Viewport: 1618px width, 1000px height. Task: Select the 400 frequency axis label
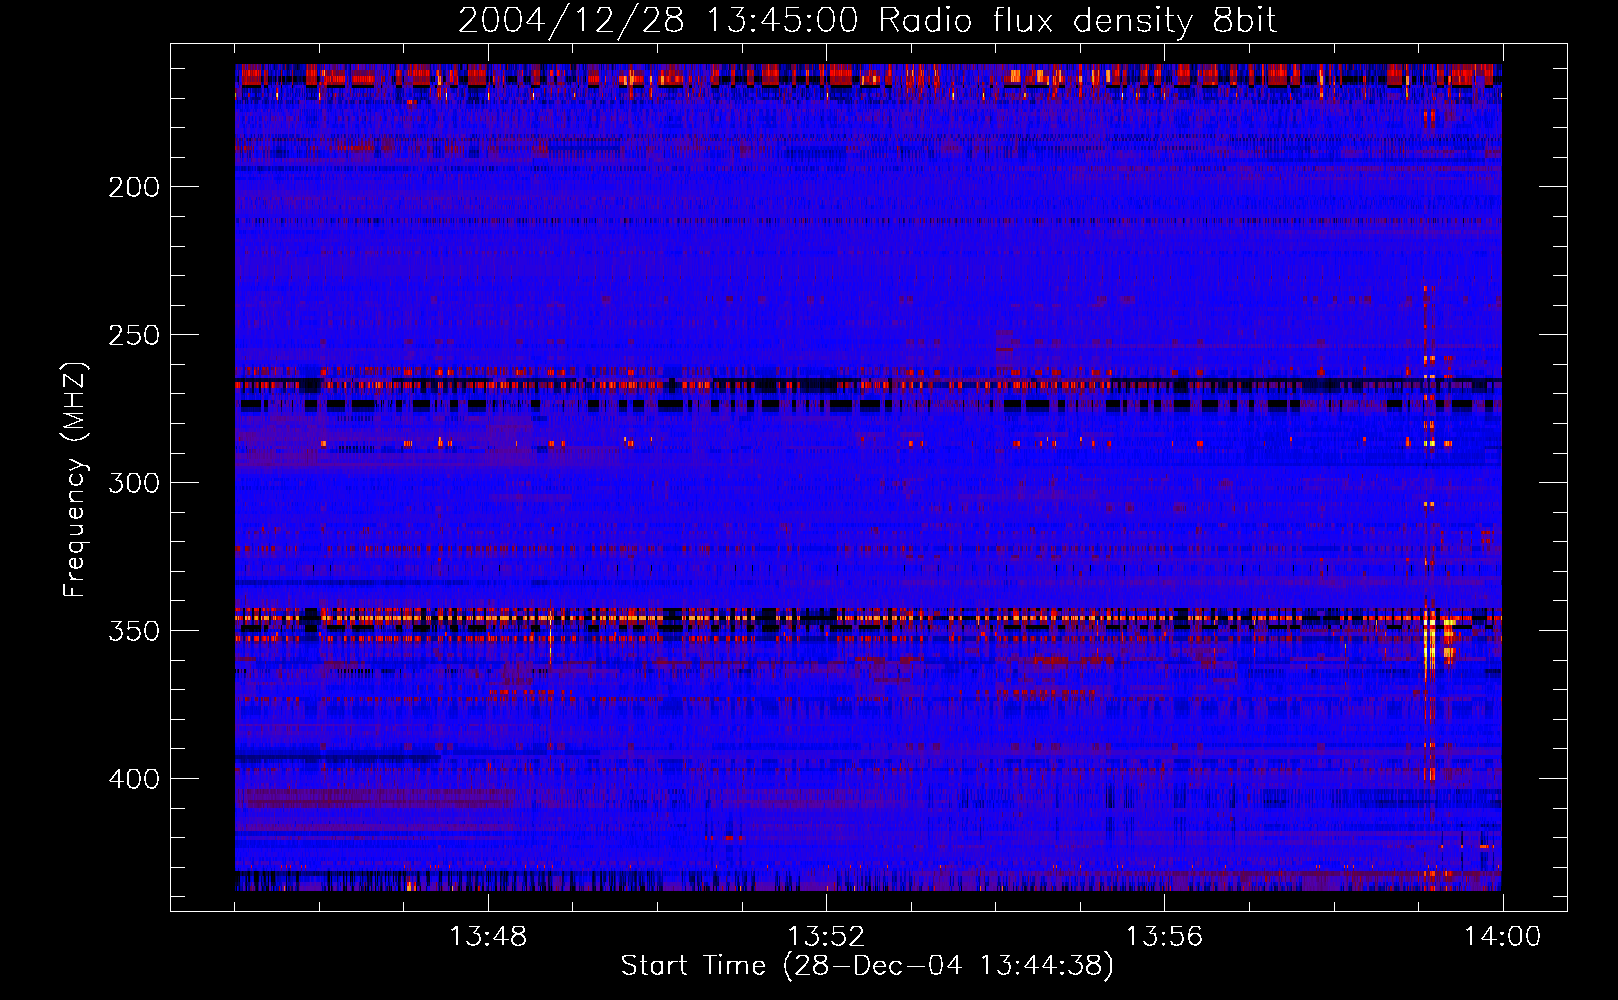134,779
